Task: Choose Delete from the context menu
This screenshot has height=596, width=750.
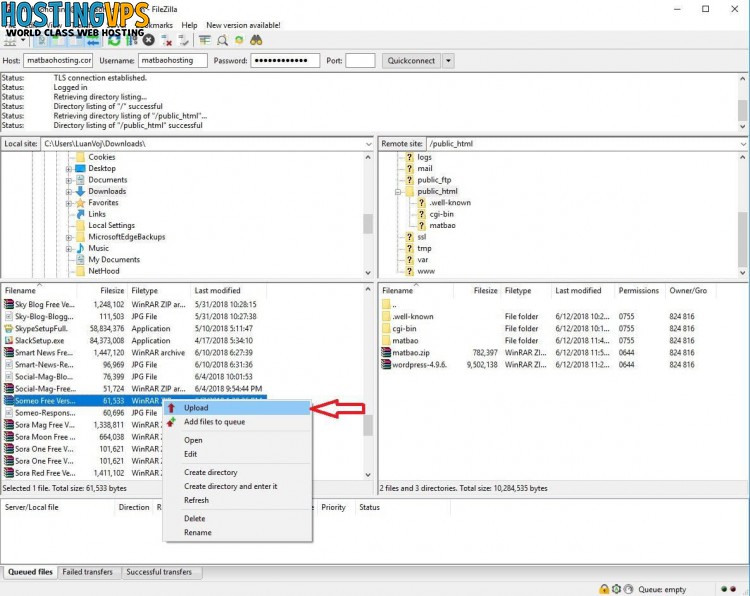Action: tap(237, 519)
